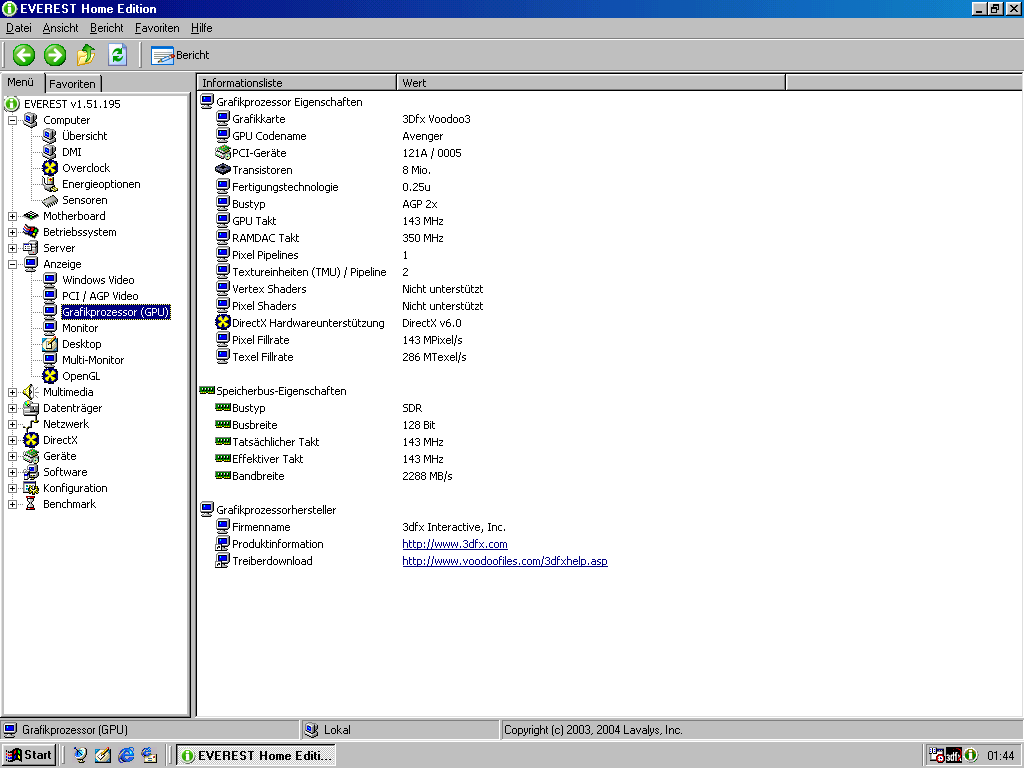Click the Multi-Monitor icon in tree
The image size is (1024, 768).
point(50,360)
